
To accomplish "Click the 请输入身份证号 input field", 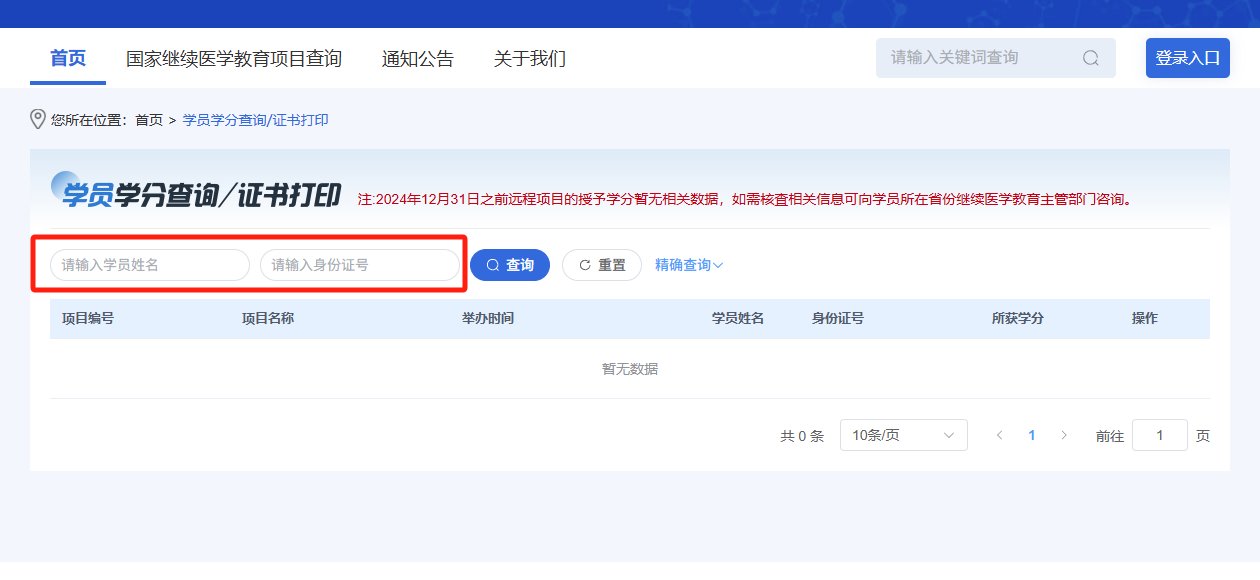I will [x=360, y=265].
